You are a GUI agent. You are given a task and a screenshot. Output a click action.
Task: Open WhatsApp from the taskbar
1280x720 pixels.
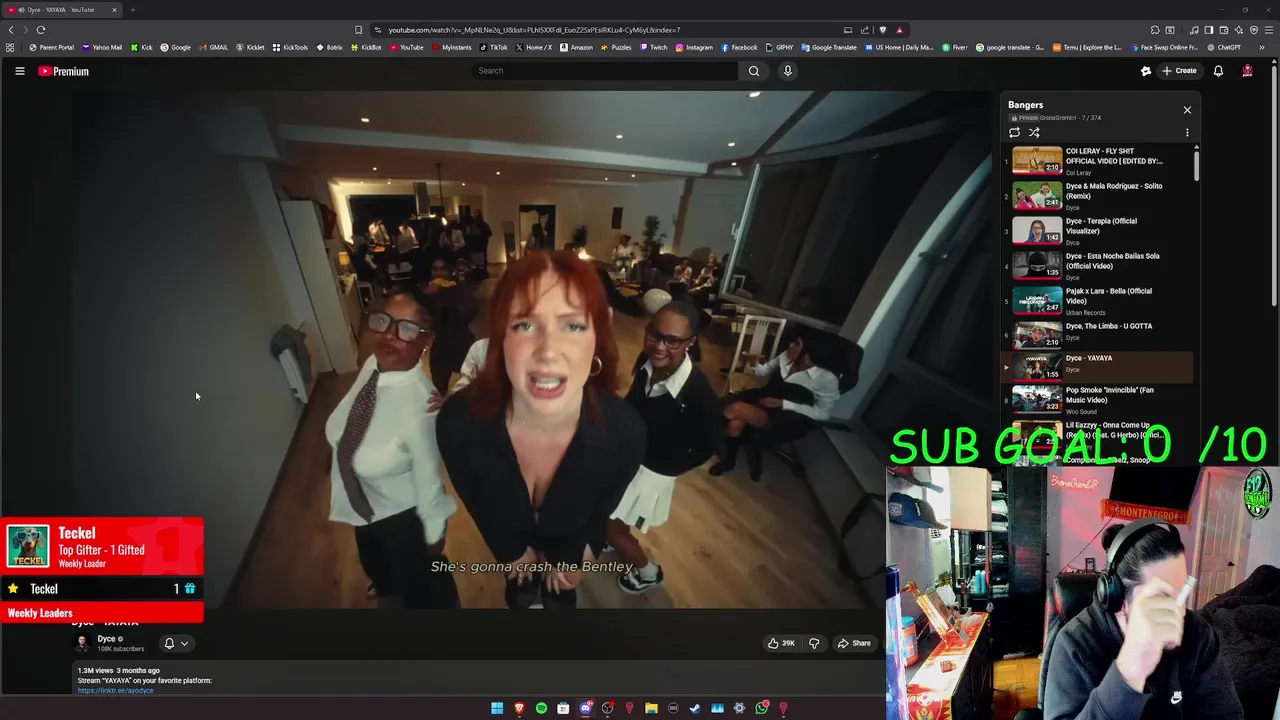click(761, 708)
